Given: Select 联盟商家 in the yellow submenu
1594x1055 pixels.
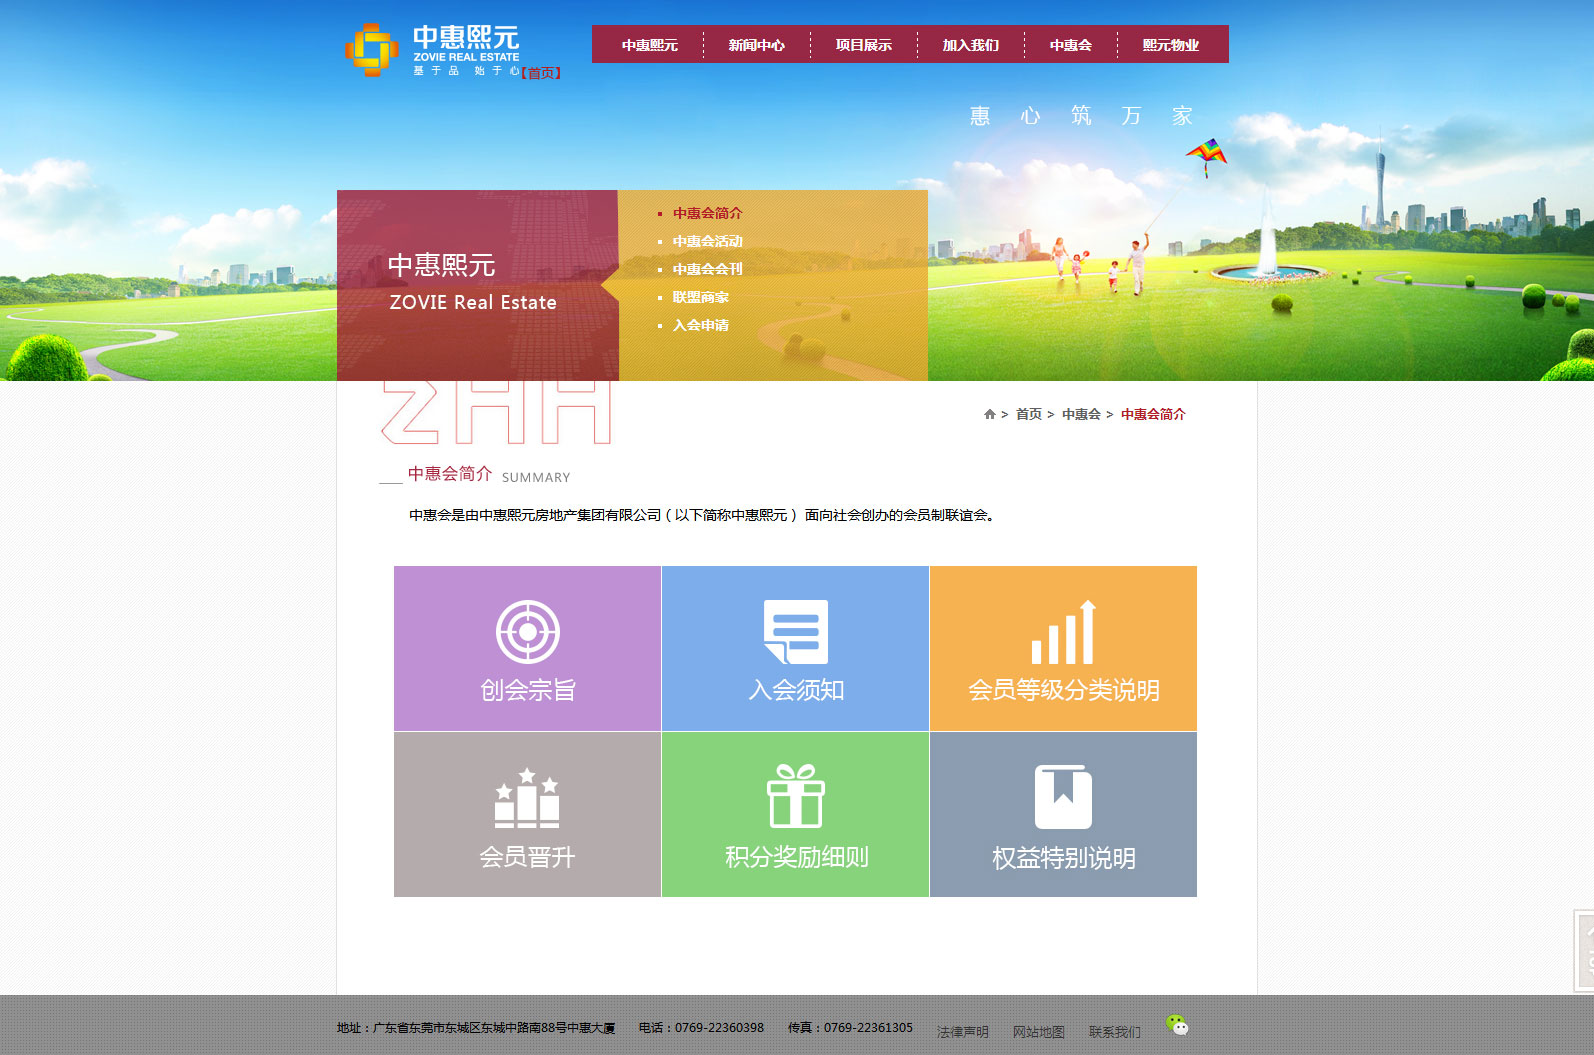Looking at the screenshot, I should [x=701, y=297].
